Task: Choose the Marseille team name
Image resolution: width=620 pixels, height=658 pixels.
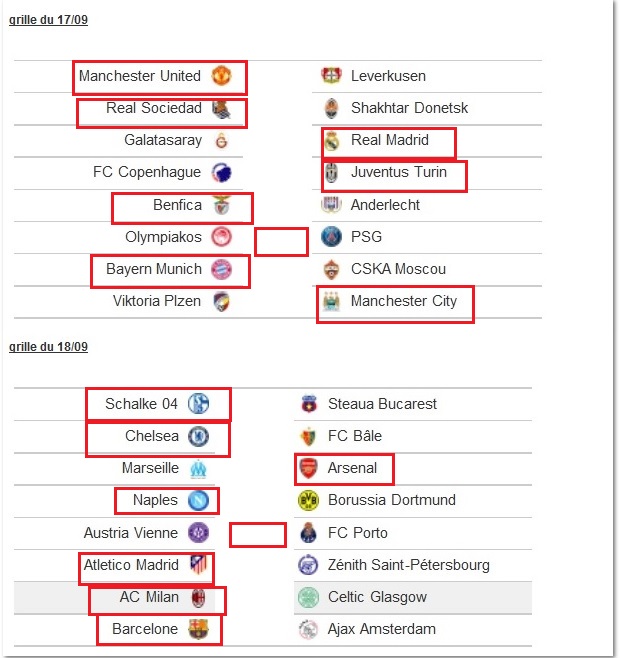Action: [x=150, y=467]
